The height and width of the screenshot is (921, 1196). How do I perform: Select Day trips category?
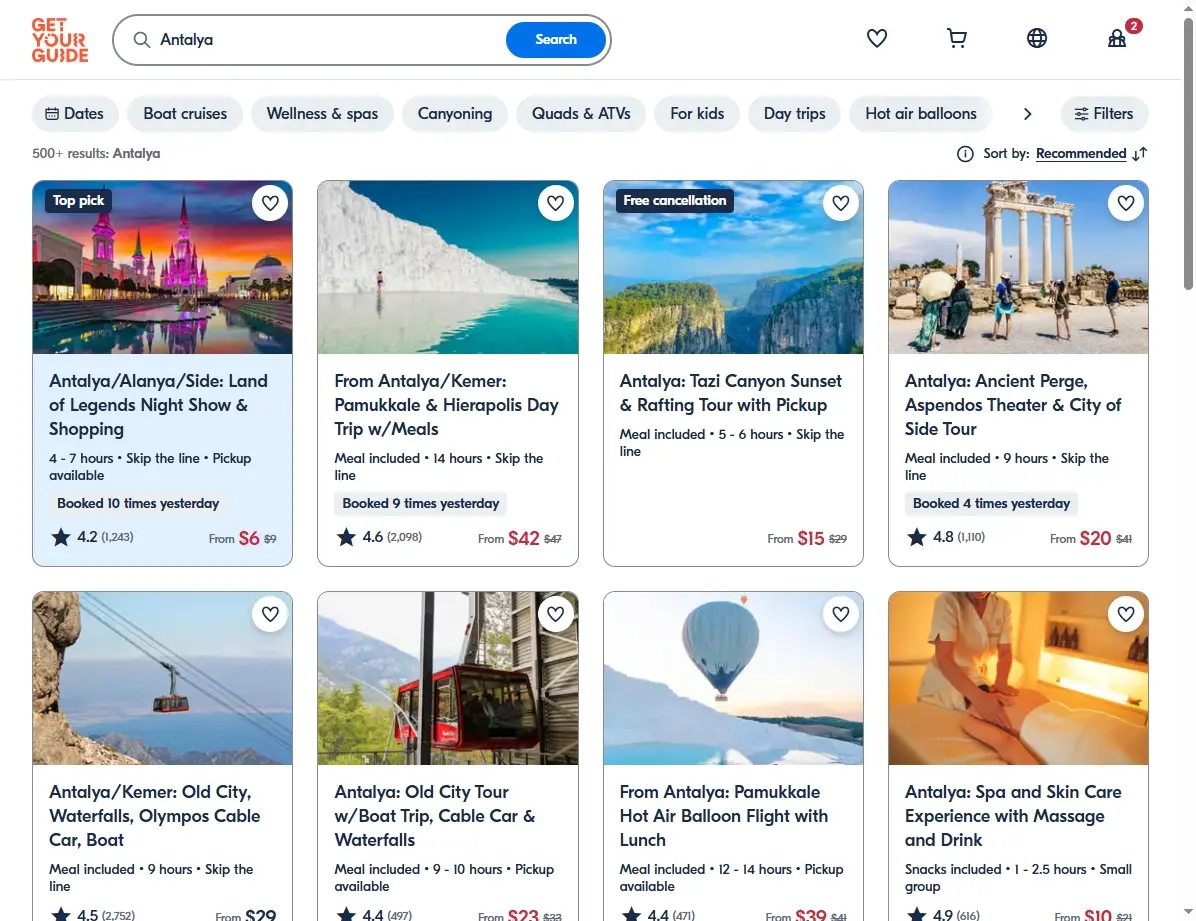795,114
